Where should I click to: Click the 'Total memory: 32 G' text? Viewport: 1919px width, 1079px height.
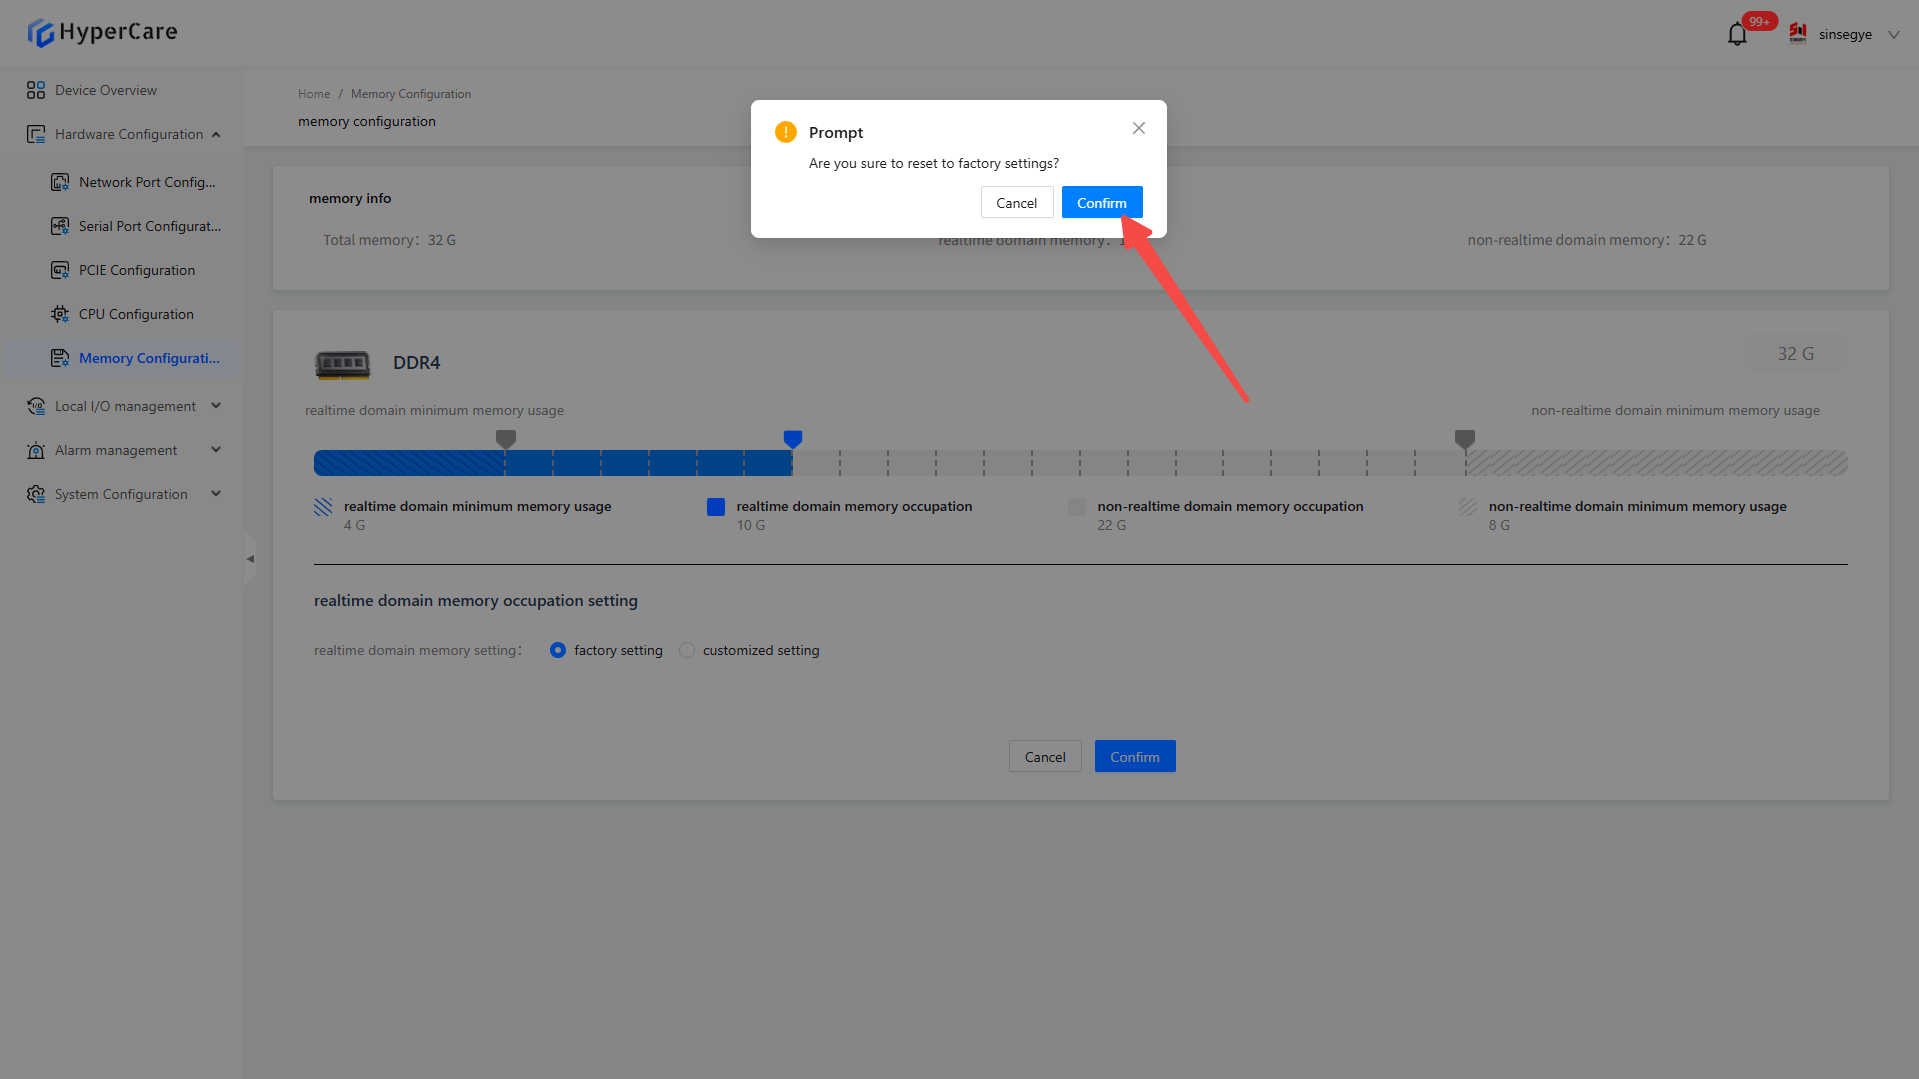(x=389, y=240)
